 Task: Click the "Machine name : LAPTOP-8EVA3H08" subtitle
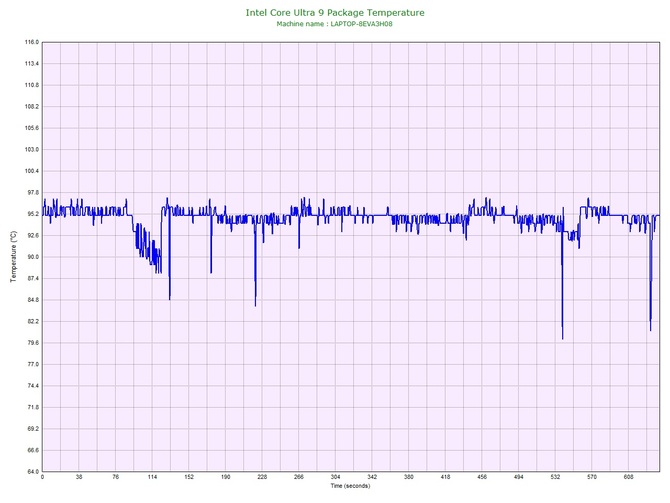point(335,24)
